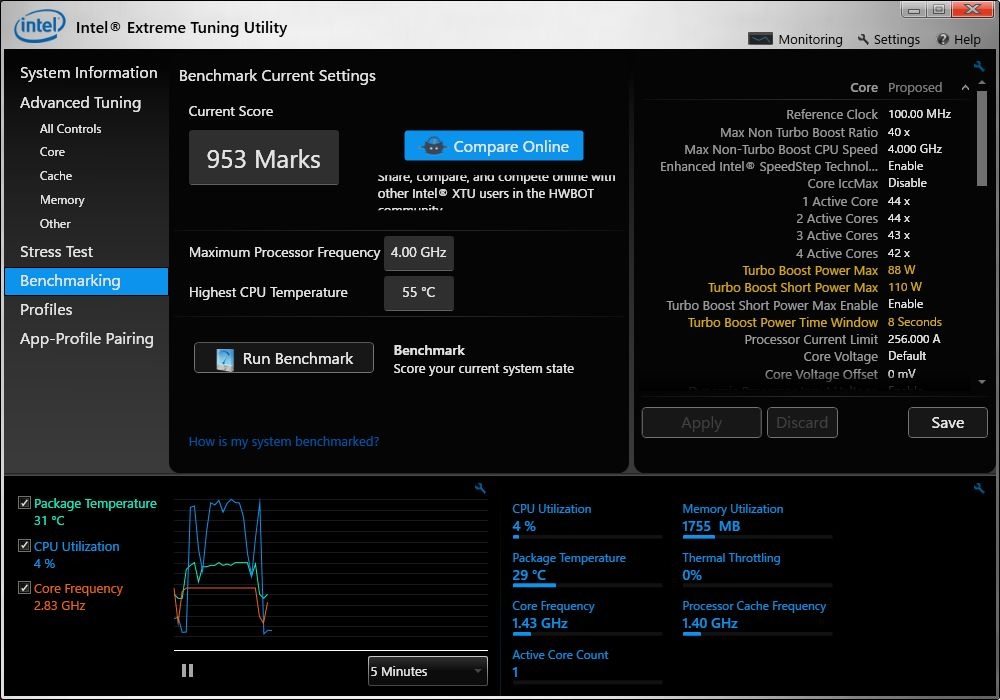Select Cache tuning page

pos(55,176)
